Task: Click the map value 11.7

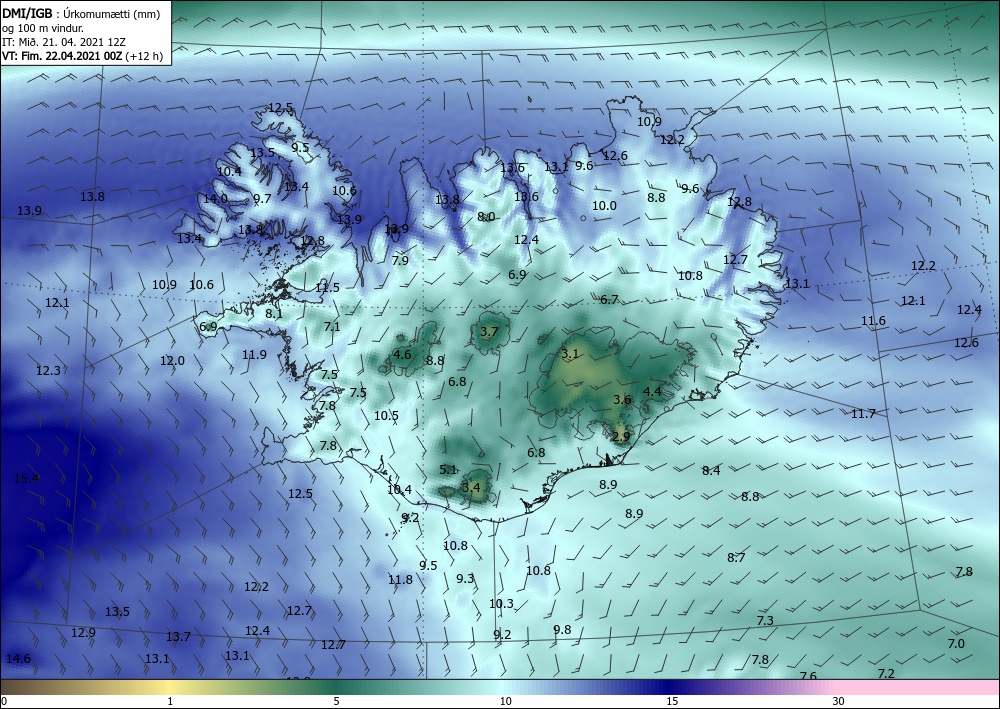Action: tap(863, 414)
